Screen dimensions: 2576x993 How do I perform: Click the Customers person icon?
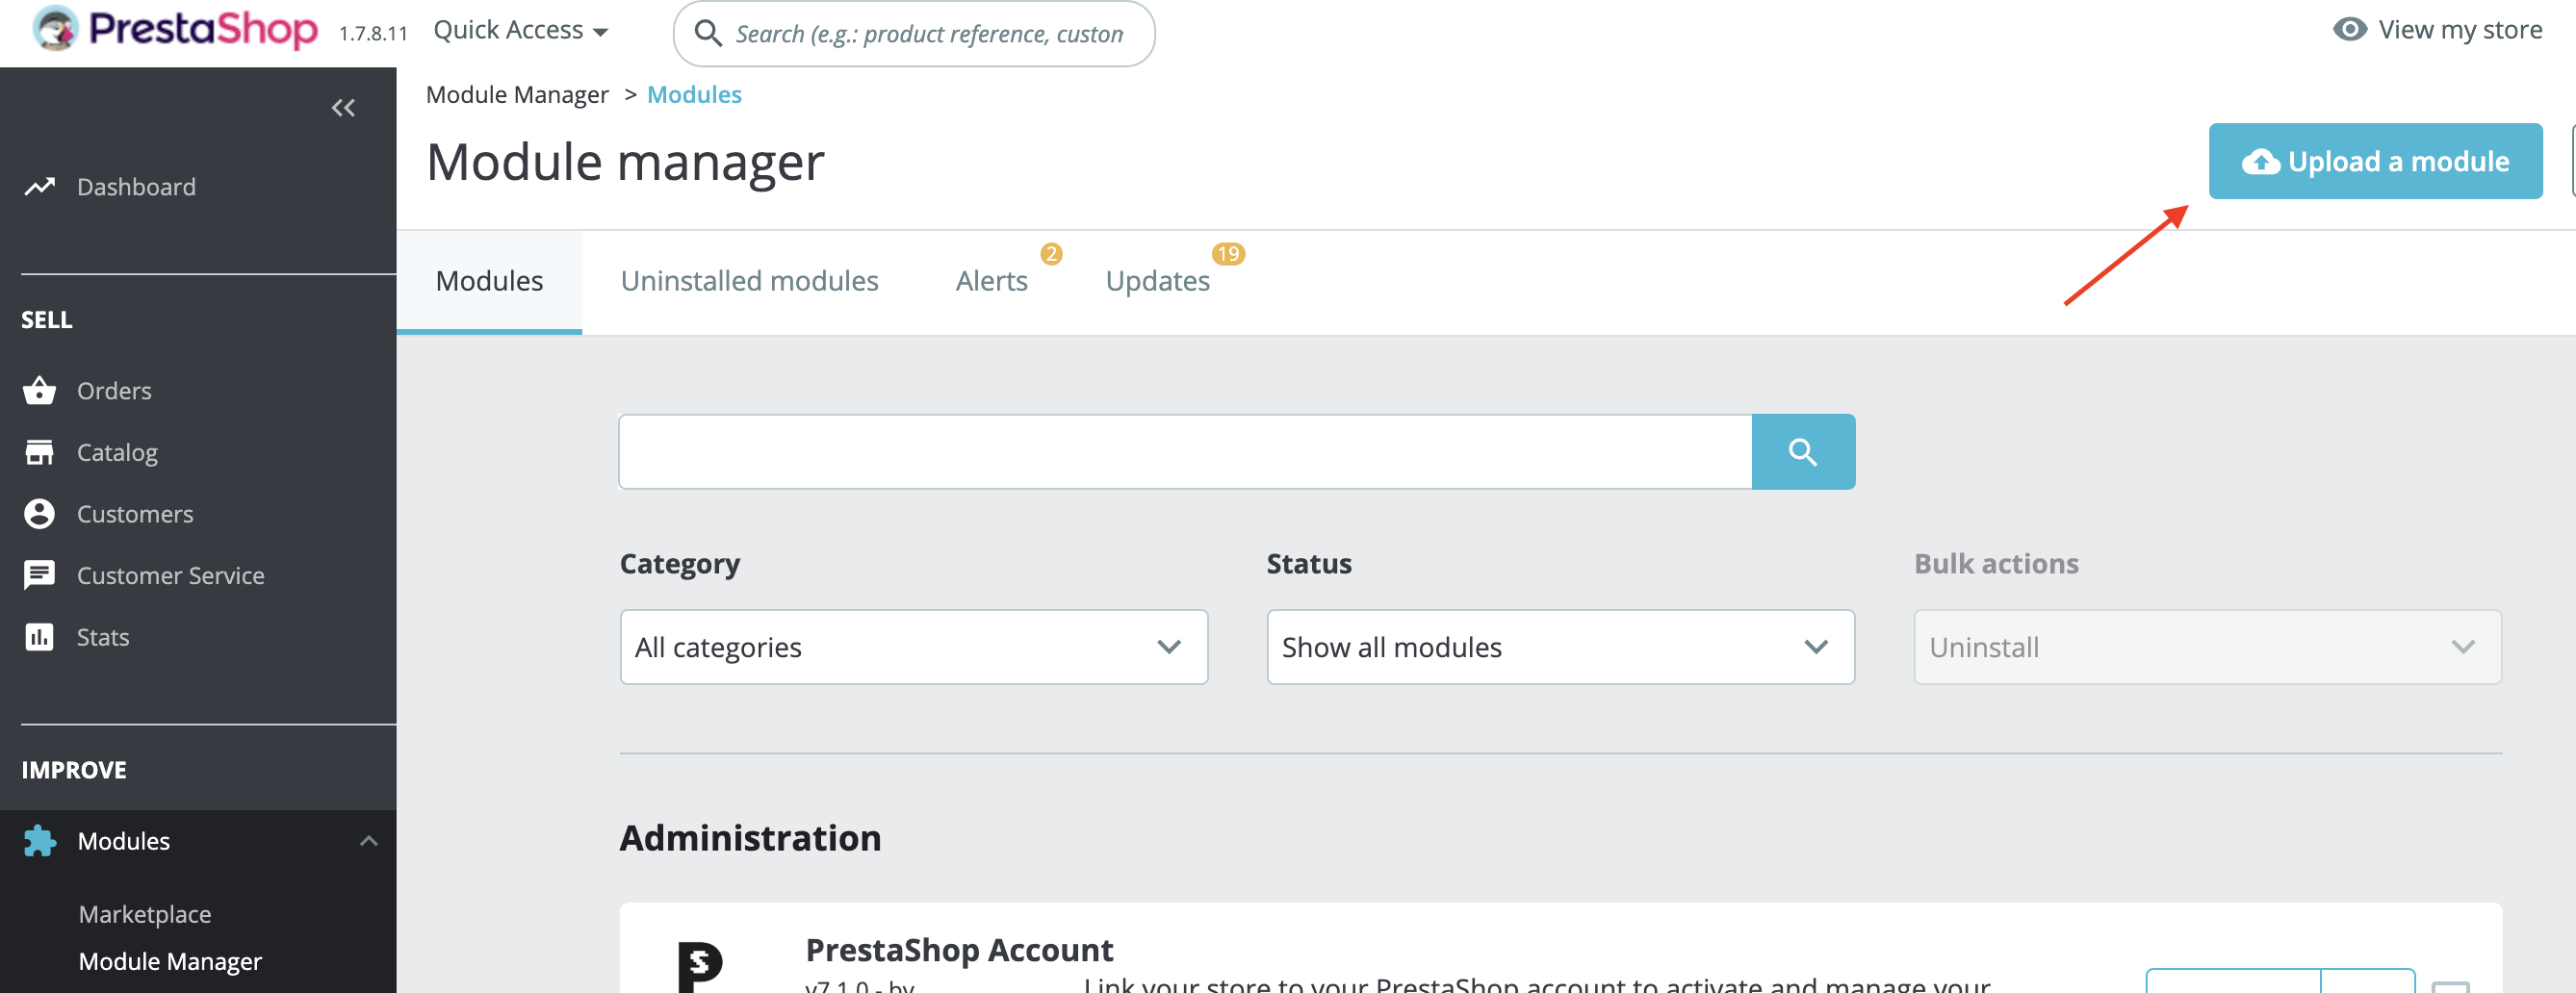39,513
